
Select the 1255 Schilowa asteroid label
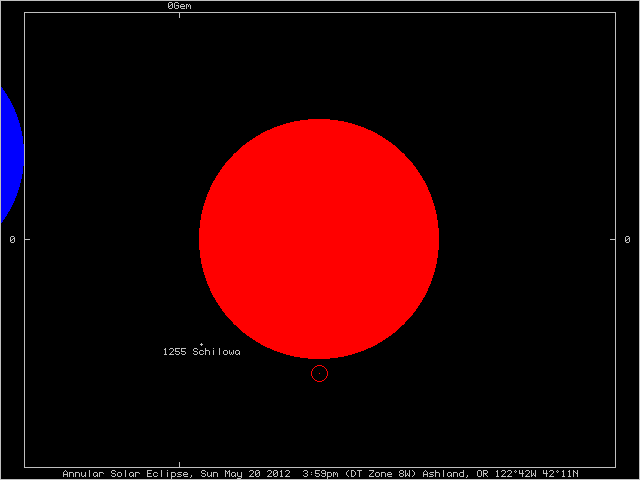coord(201,352)
